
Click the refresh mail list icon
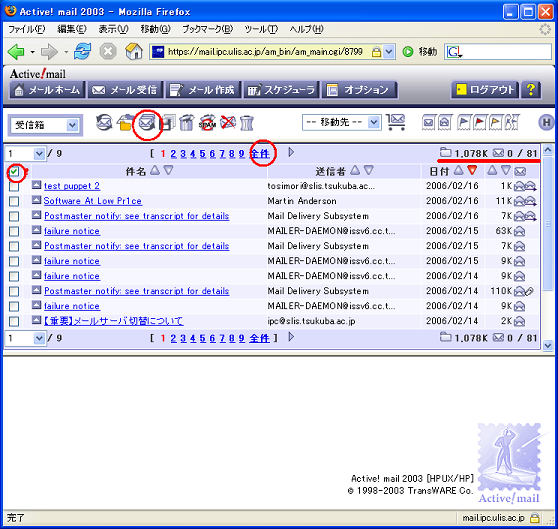pyautogui.click(x=104, y=123)
